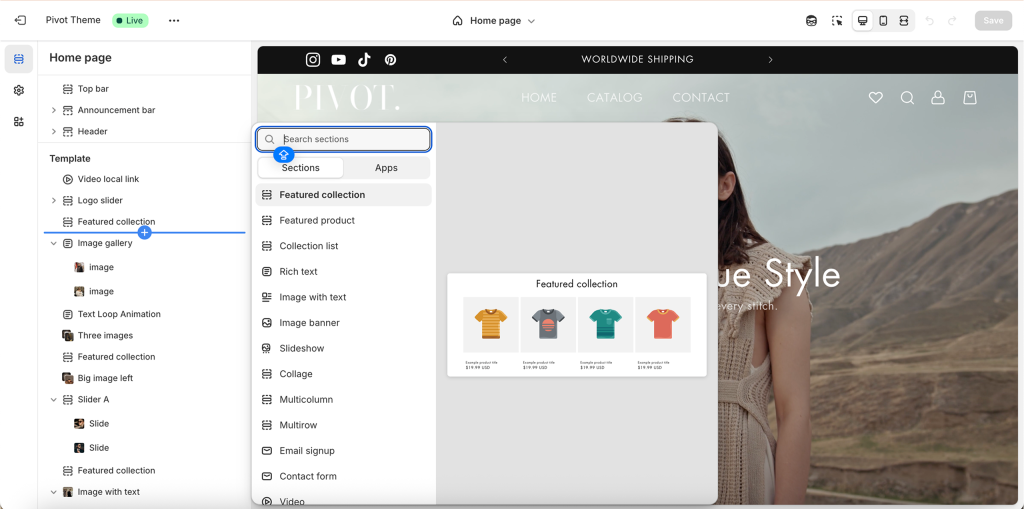The height and width of the screenshot is (509, 1024).
Task: Click the HOME nav link
Action: coord(539,98)
